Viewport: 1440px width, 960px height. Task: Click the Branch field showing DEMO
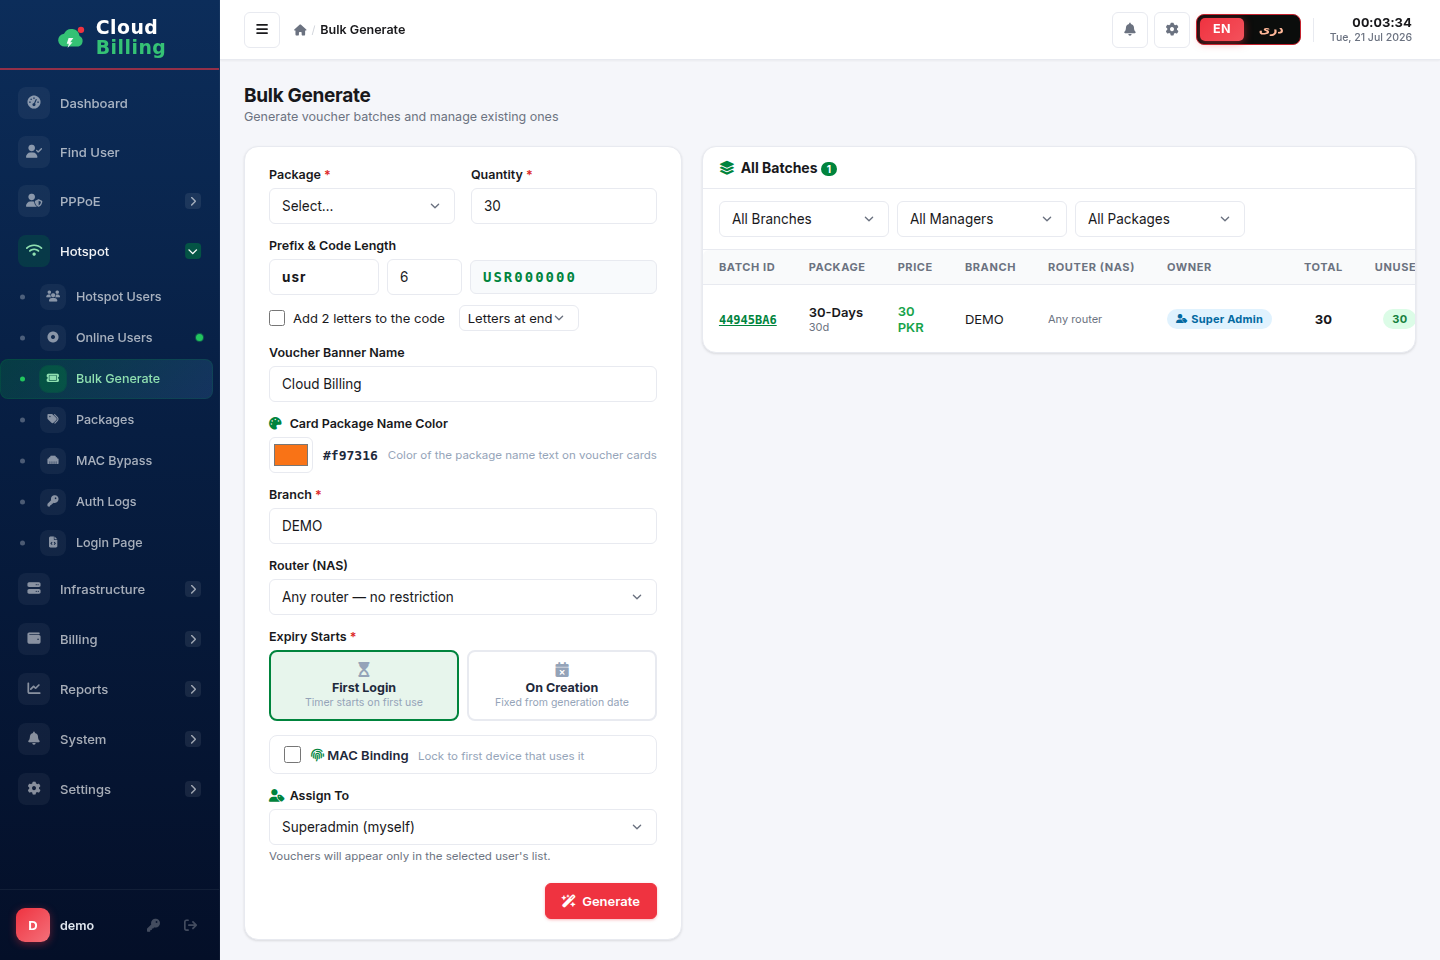point(463,526)
